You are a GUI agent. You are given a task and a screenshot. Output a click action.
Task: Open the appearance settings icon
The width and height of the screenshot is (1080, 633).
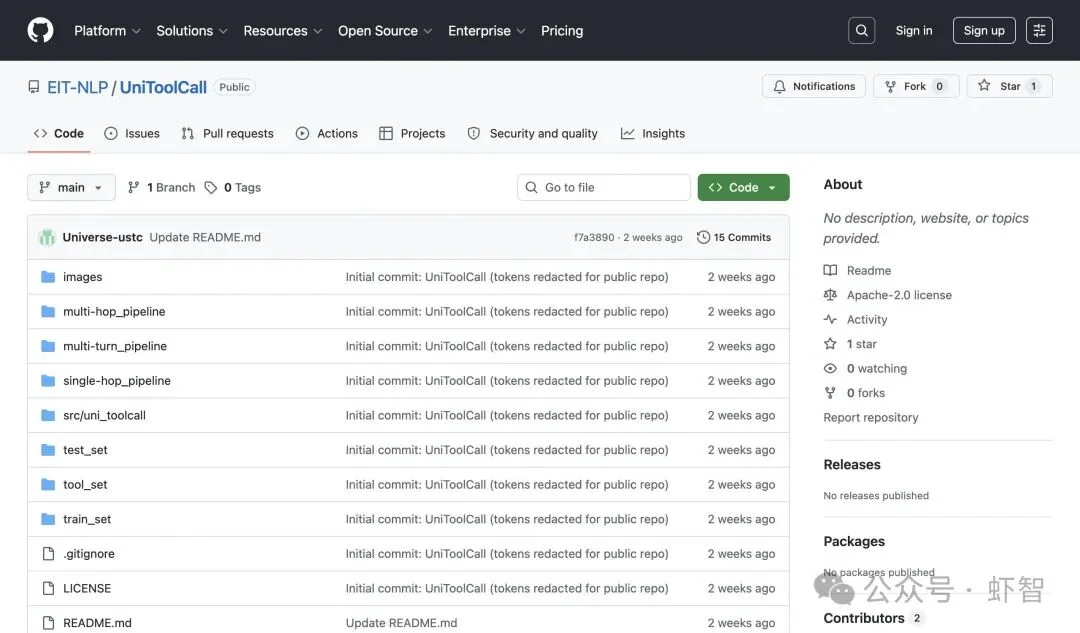(1039, 31)
